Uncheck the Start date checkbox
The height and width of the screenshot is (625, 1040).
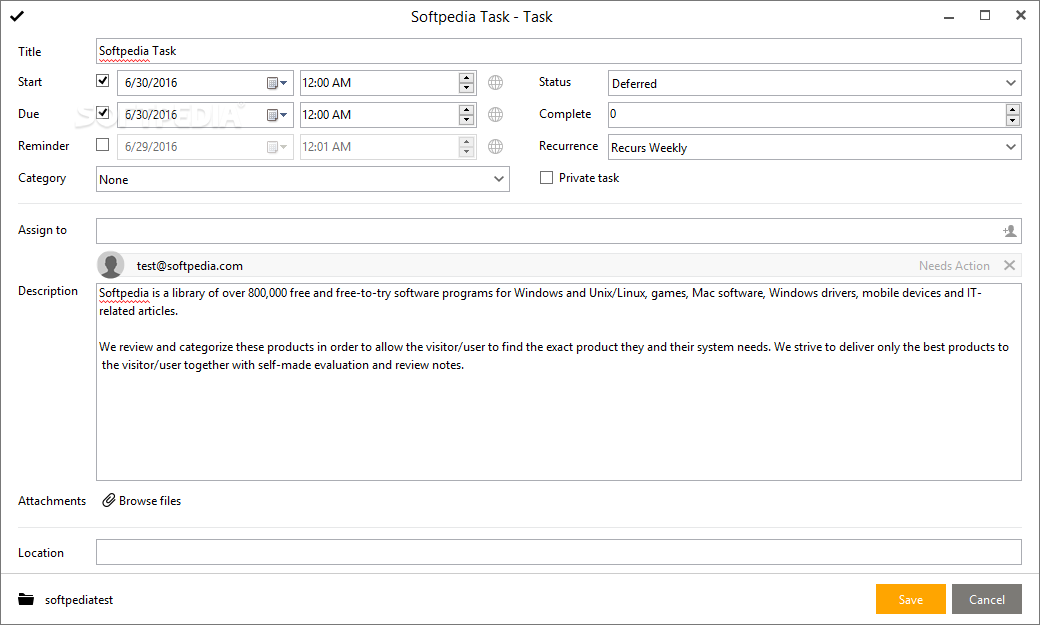coord(102,80)
